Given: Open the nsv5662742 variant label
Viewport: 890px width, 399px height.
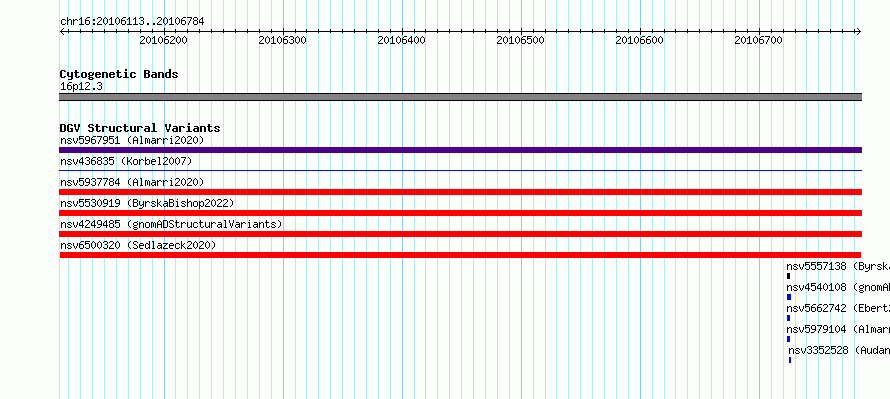Looking at the screenshot, I should pos(838,308).
